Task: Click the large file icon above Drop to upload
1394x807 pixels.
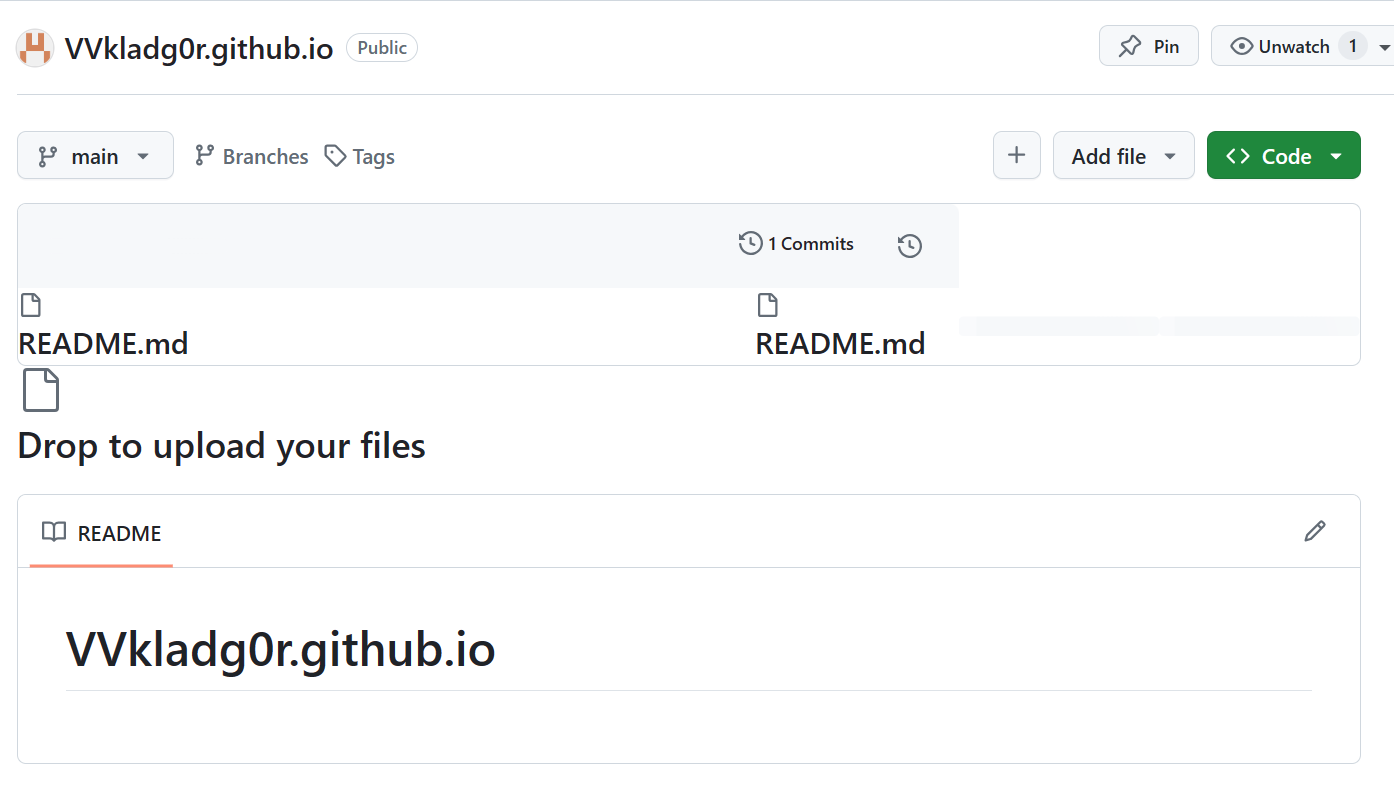Action: tap(41, 390)
